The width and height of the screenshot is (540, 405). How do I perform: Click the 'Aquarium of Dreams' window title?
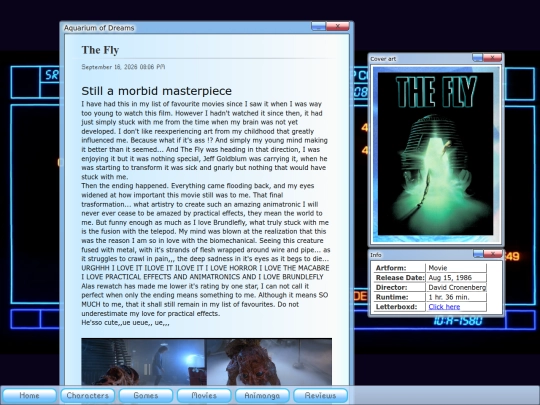point(99,28)
